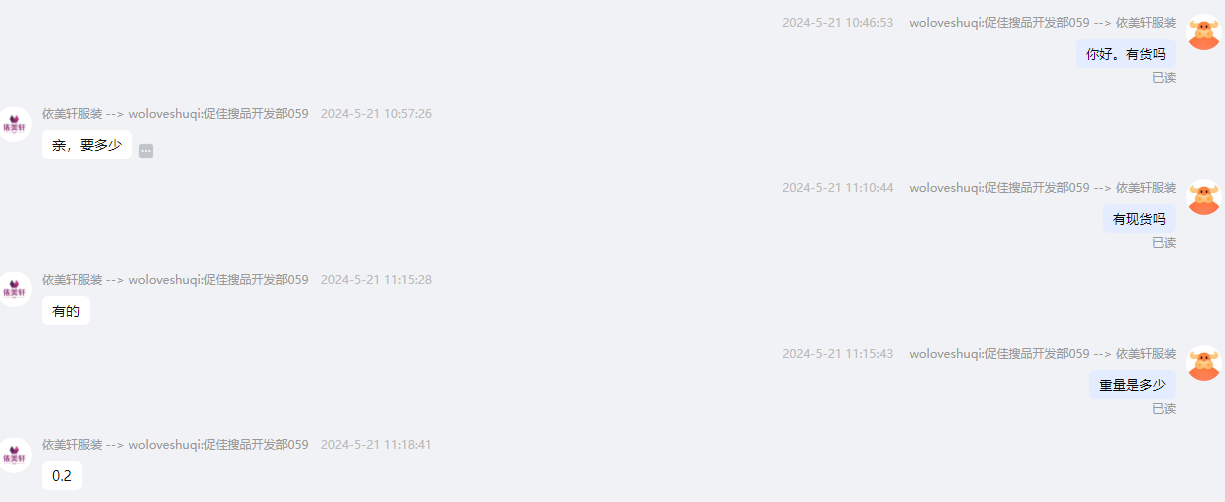This screenshot has height=502, width=1225.
Task: Click the 10:46:53 timestamp
Action: pos(838,22)
